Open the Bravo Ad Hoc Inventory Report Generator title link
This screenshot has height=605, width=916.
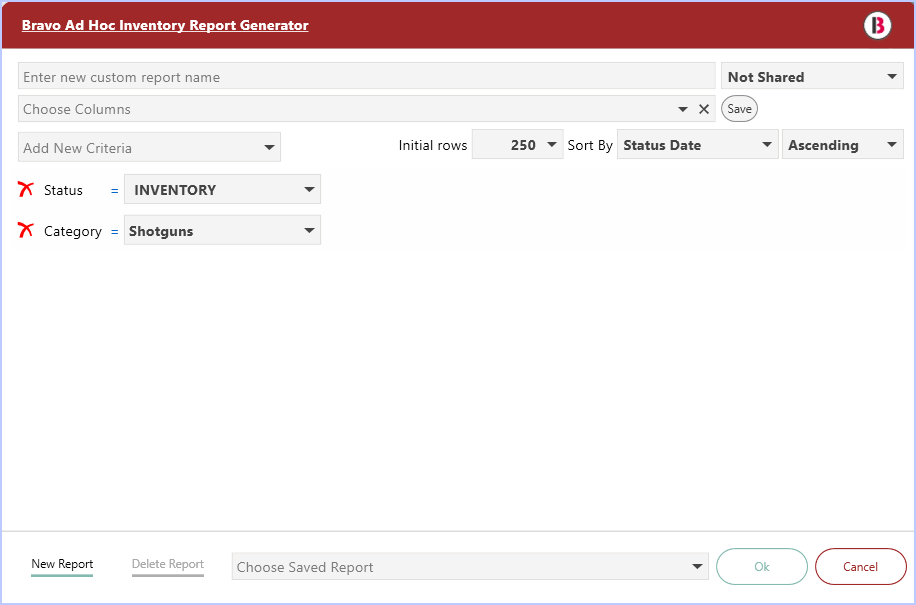pyautogui.click(x=165, y=25)
